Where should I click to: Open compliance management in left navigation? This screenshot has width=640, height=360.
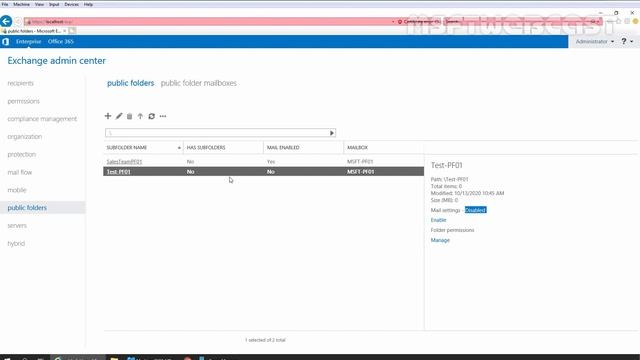pos(42,119)
